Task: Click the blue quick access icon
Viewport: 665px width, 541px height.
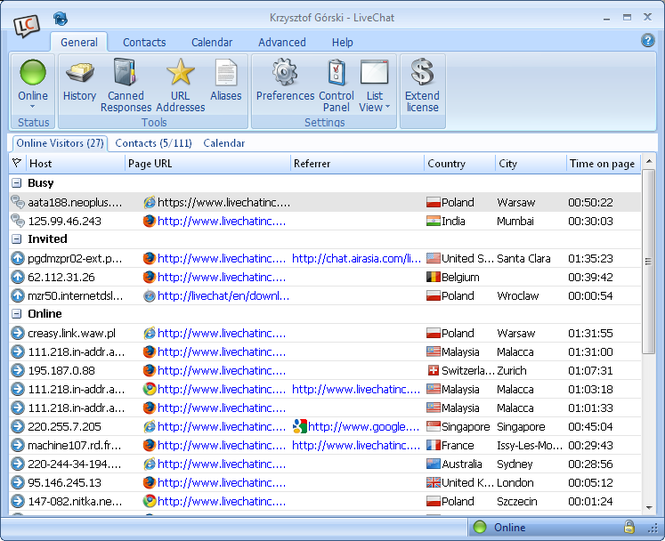Action: [x=60, y=19]
